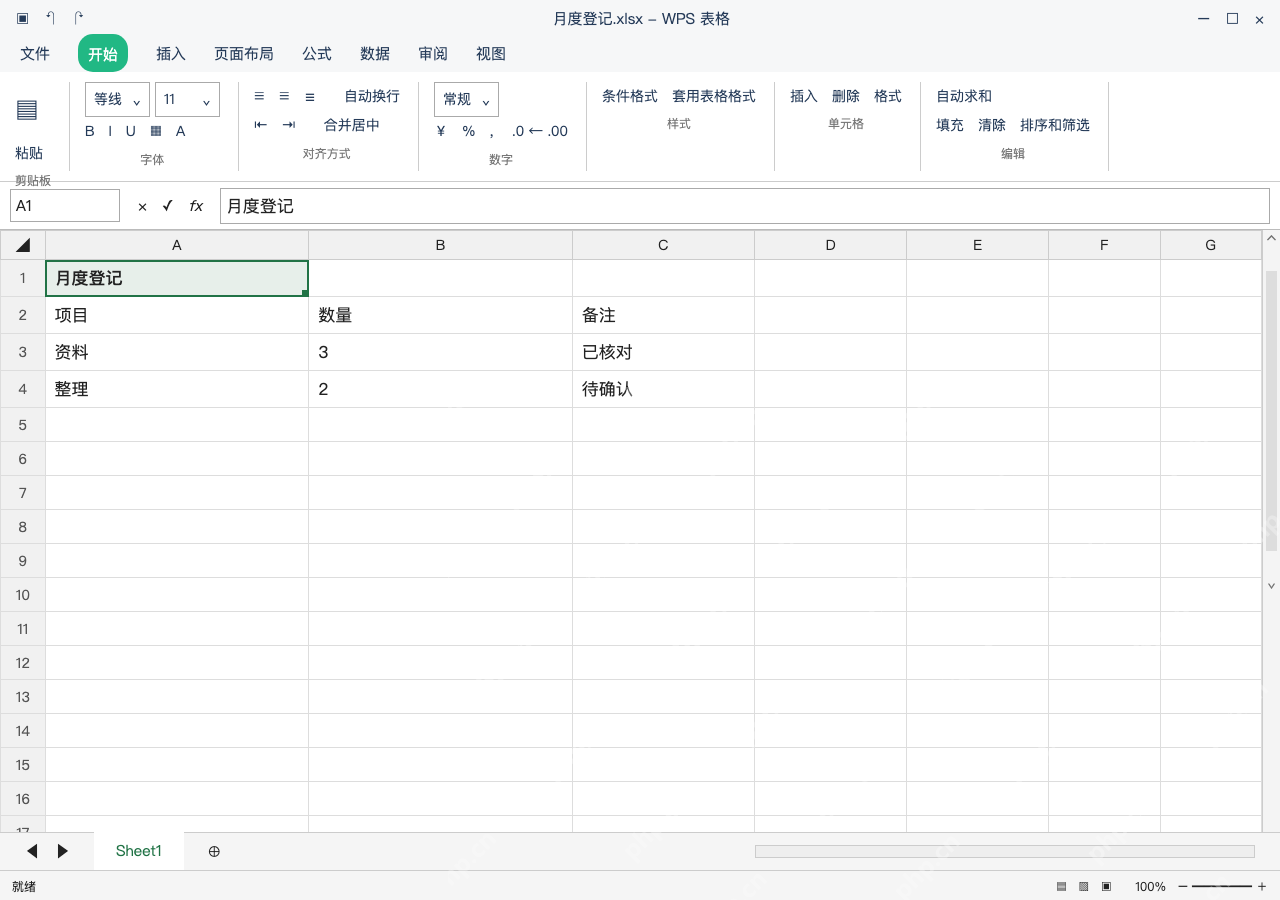Align text right in the cell

tap(310, 96)
